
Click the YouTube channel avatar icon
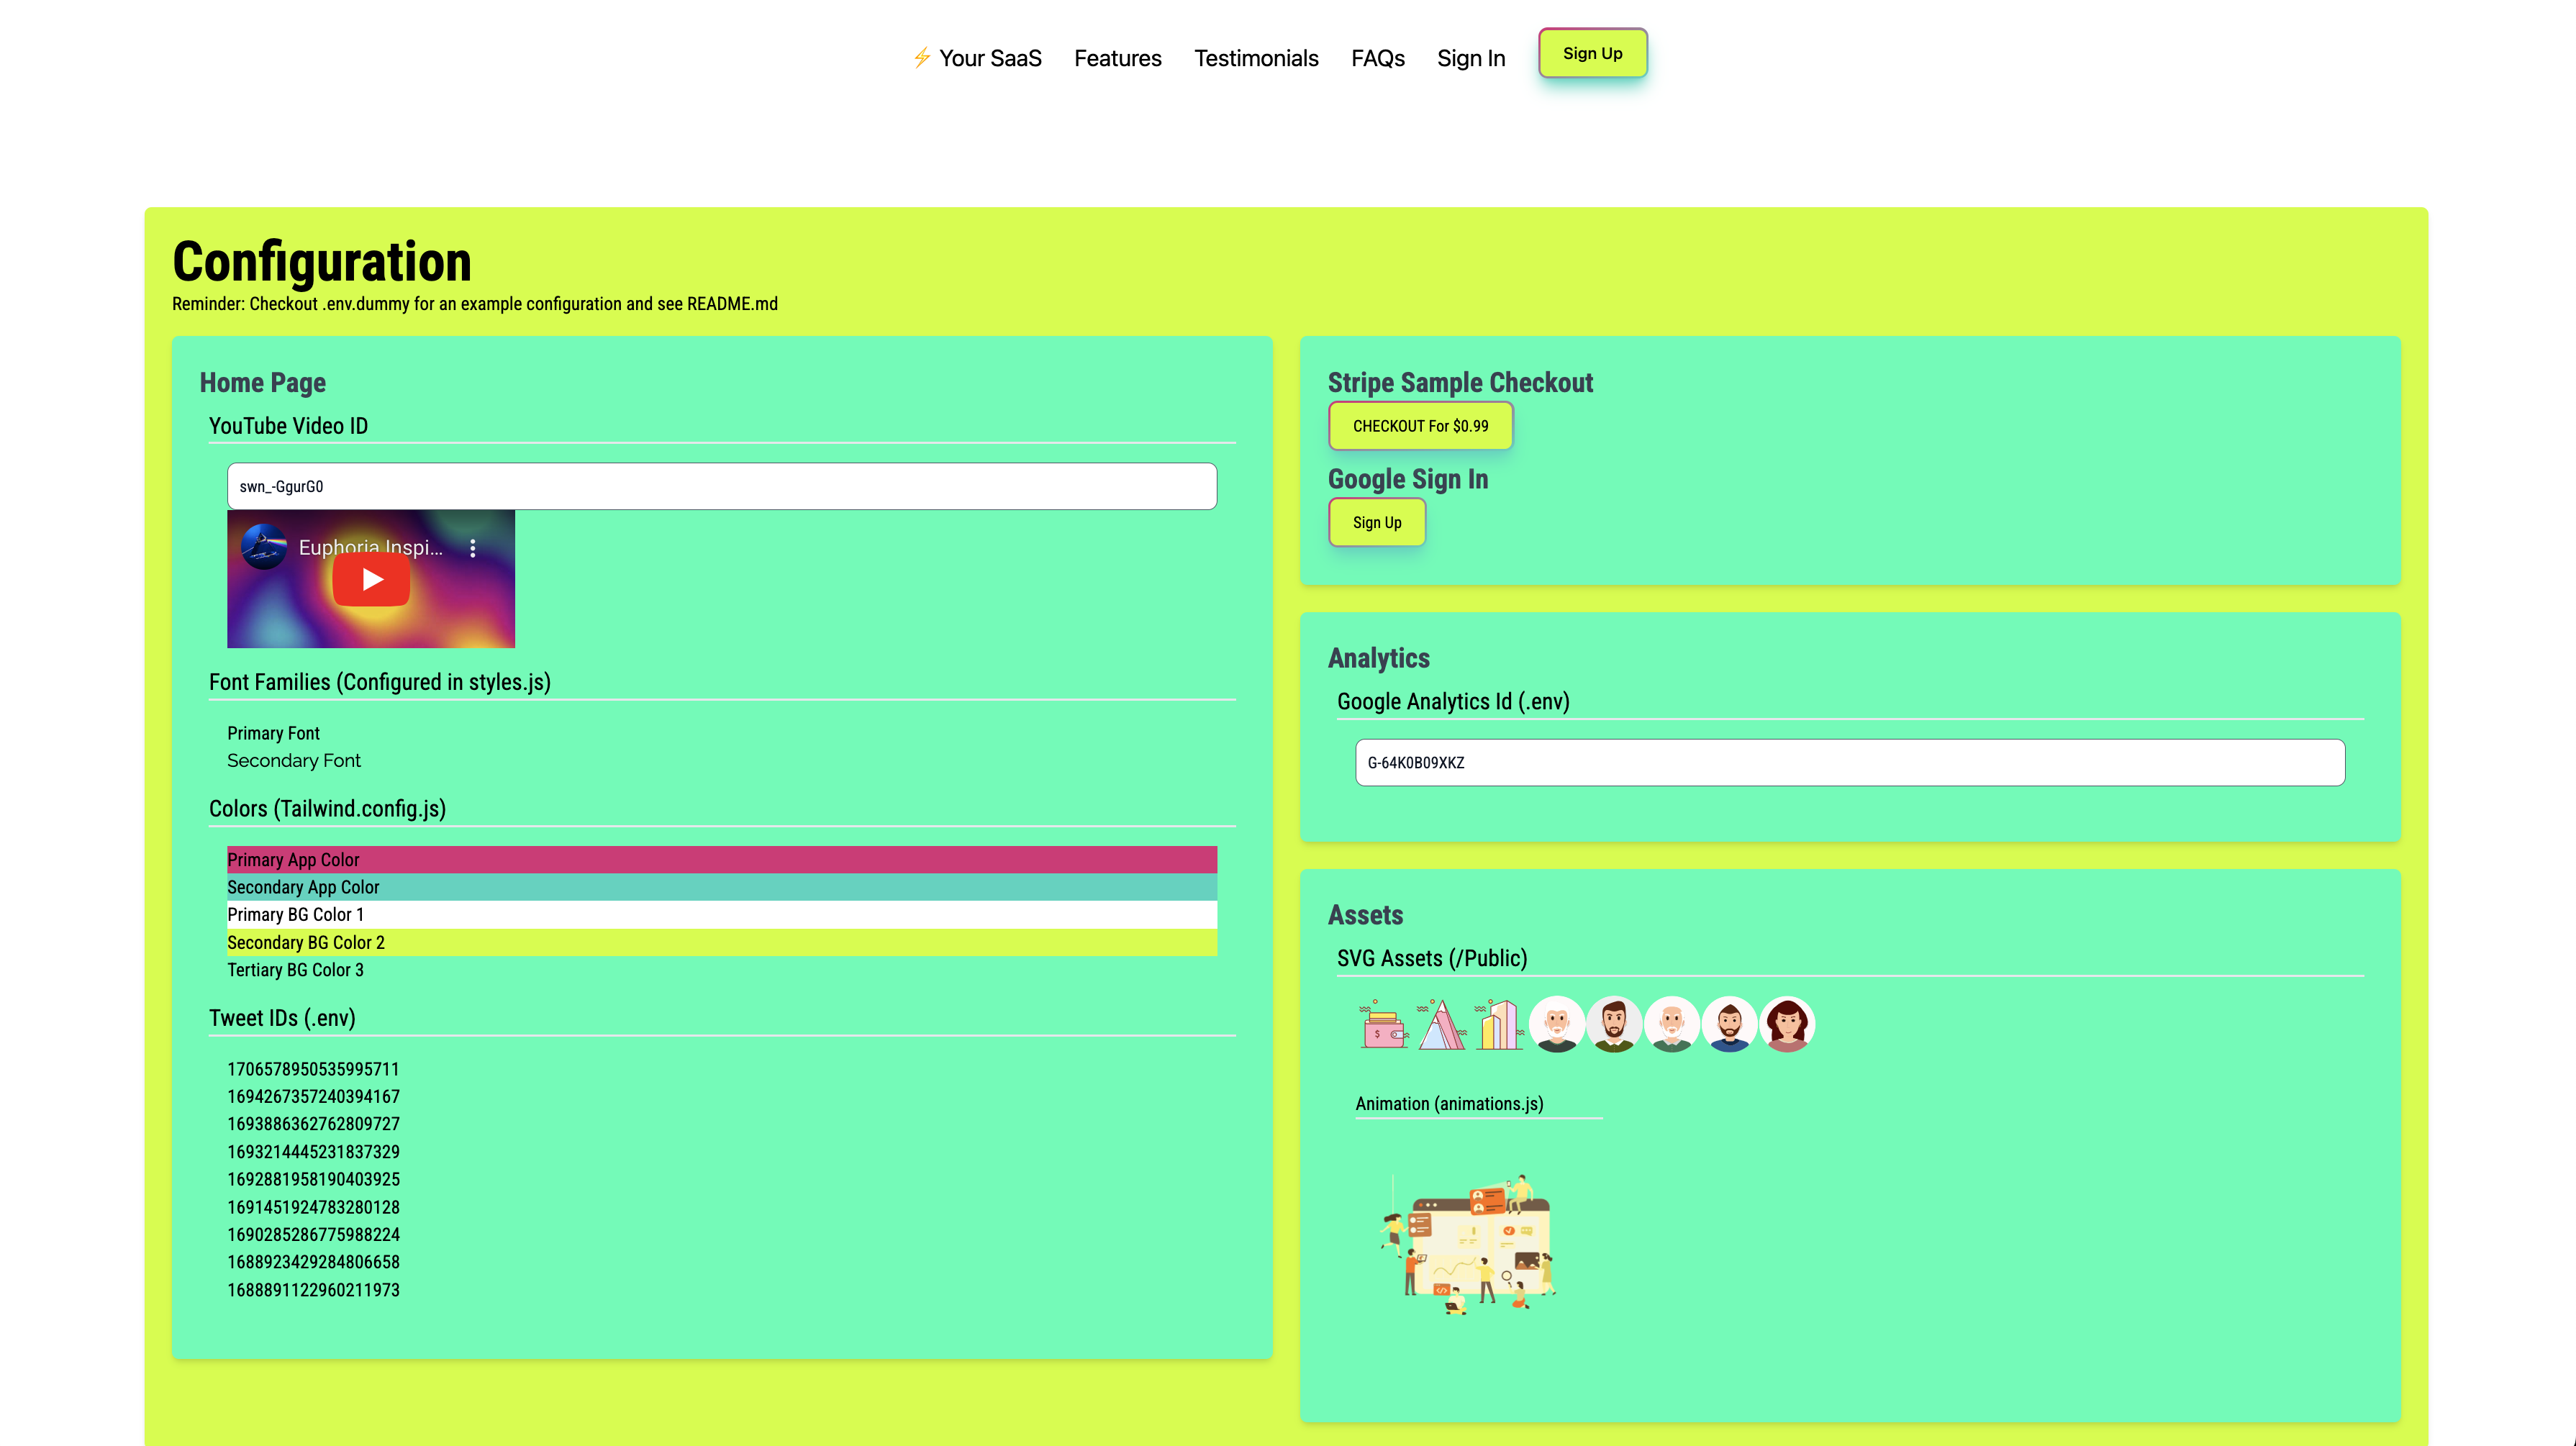coord(264,547)
